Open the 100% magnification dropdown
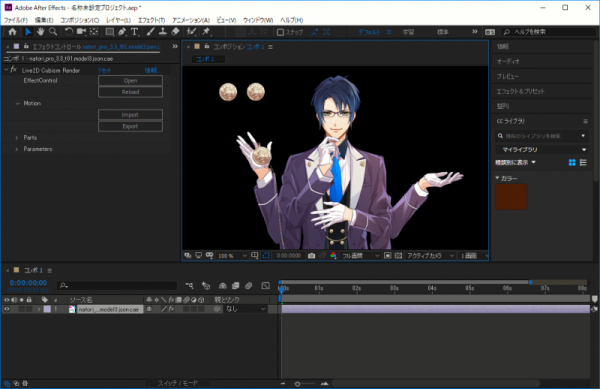The height and width of the screenshot is (389, 600). click(232, 256)
